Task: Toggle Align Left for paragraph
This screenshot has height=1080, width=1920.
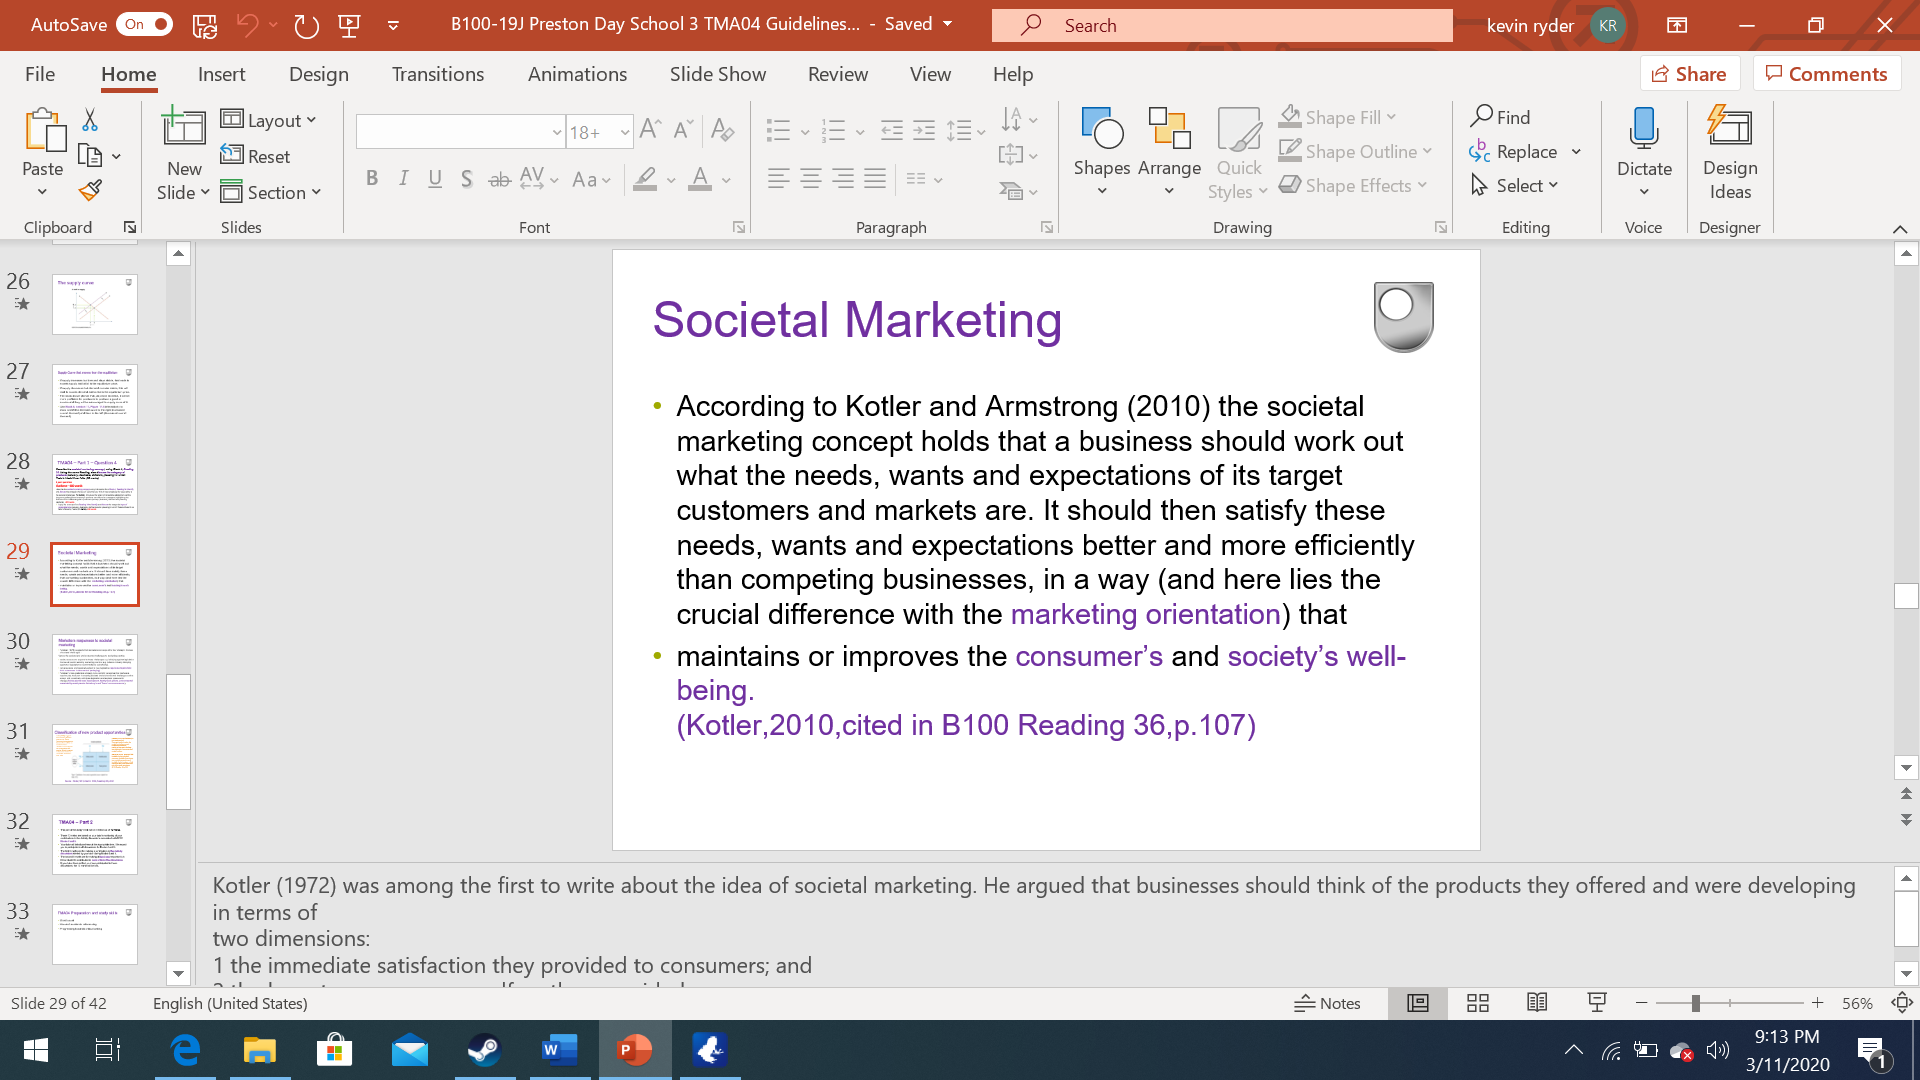Action: pyautogui.click(x=778, y=179)
